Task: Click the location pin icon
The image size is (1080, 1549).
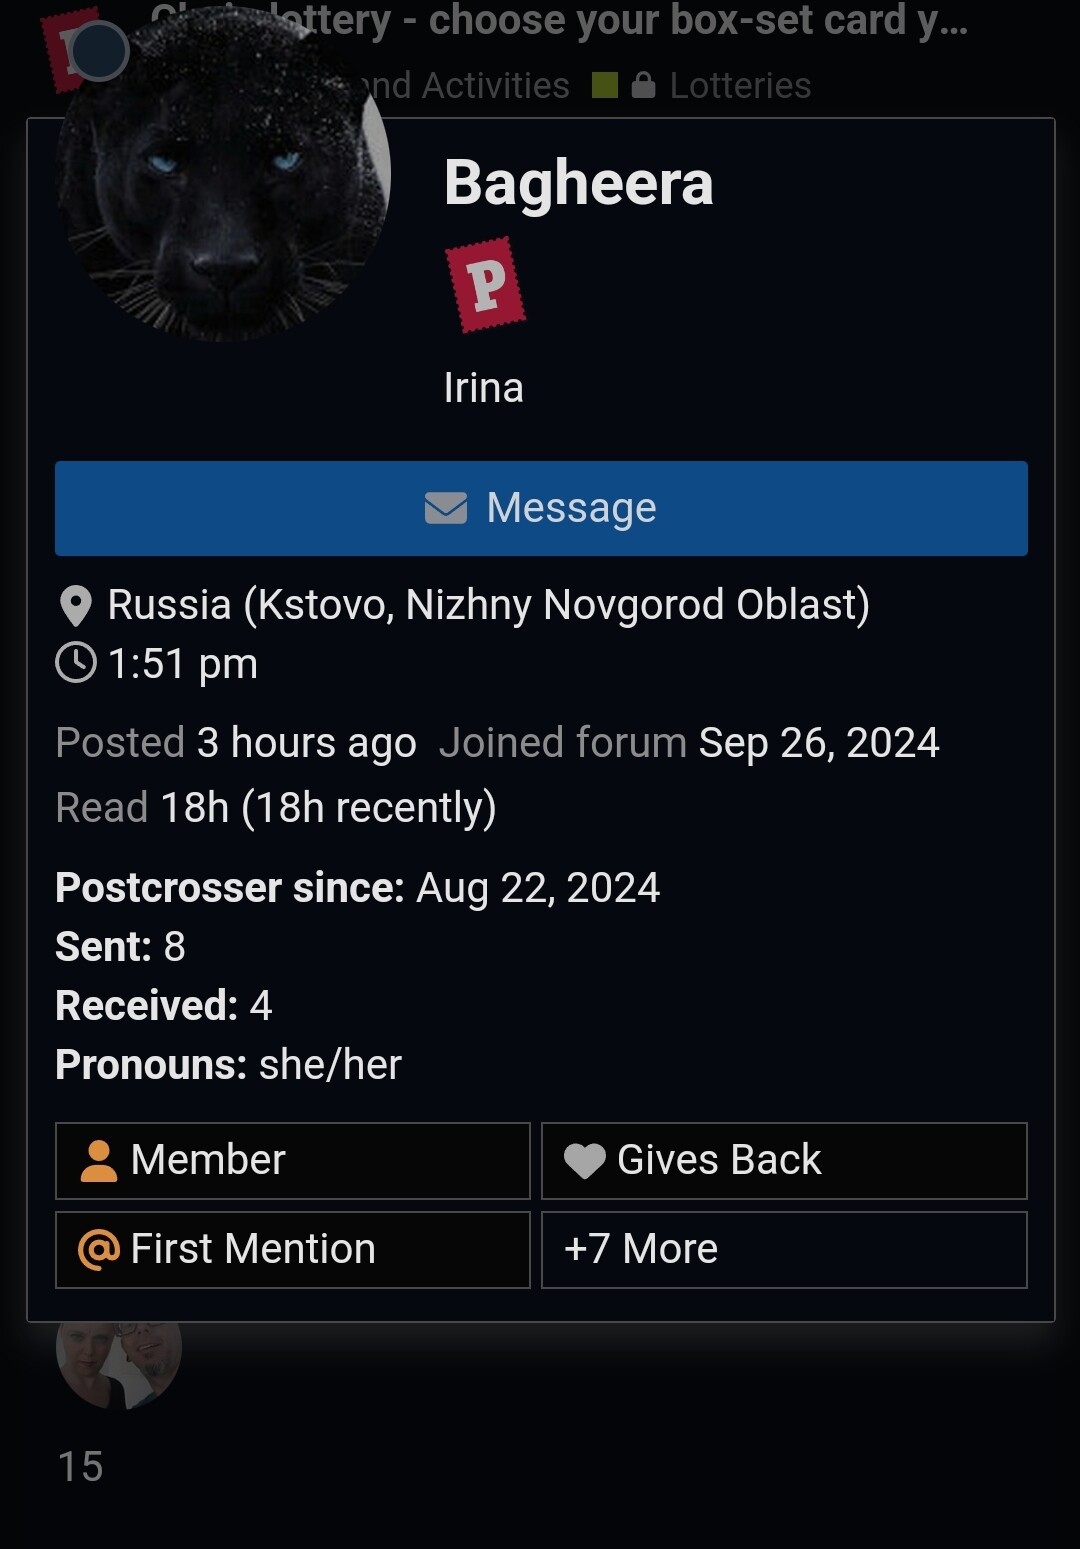Action: tap(76, 606)
